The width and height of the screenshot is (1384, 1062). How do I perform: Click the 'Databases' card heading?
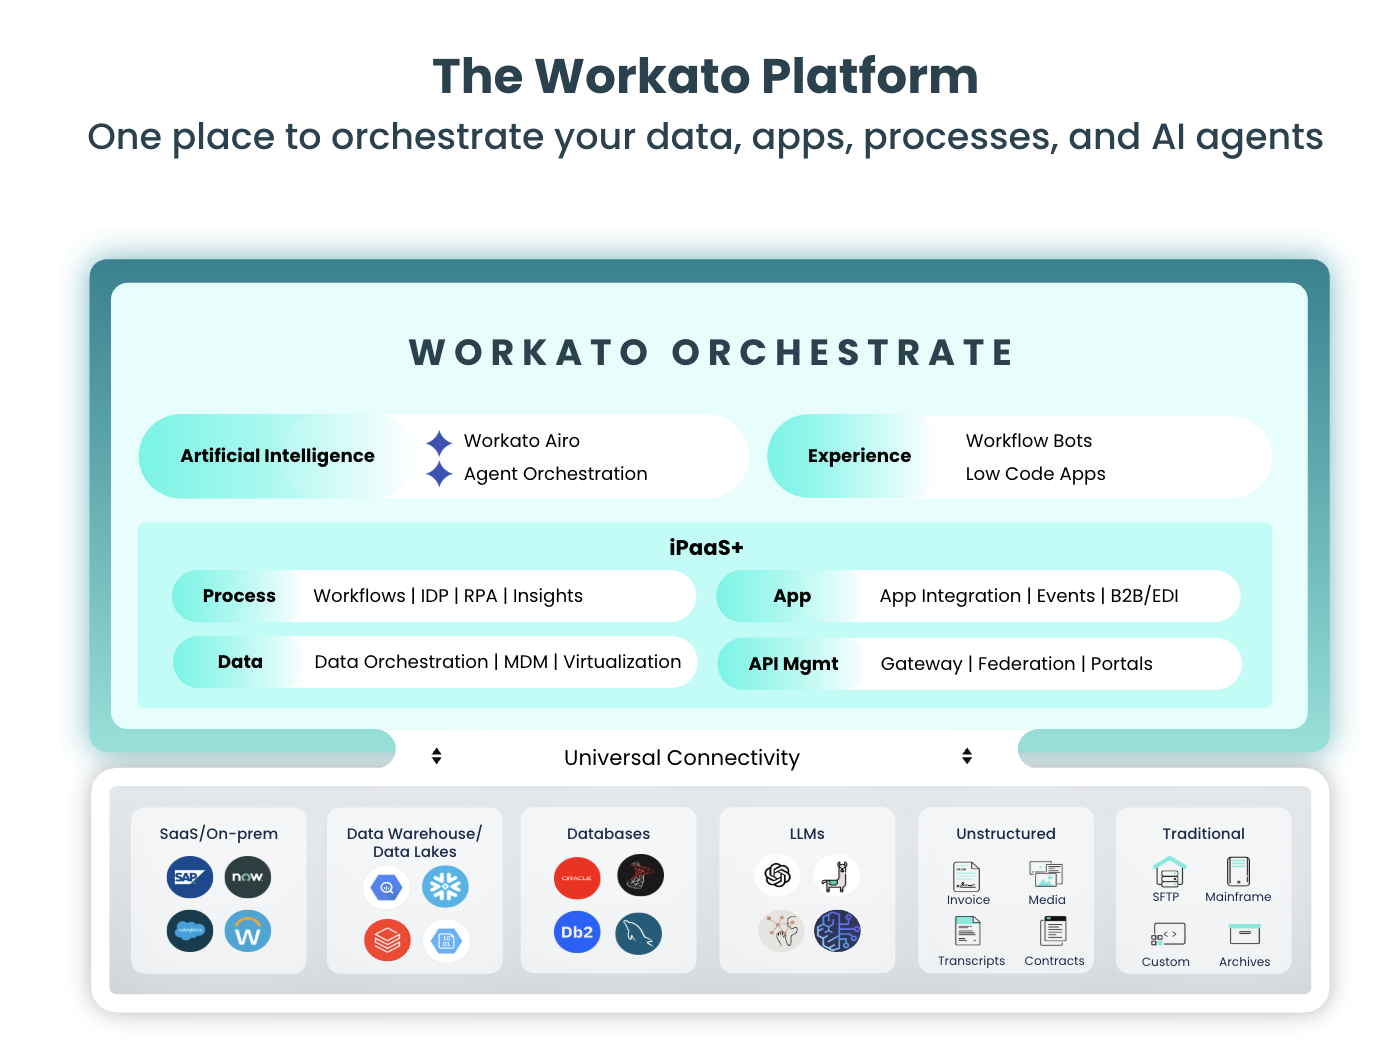[608, 834]
